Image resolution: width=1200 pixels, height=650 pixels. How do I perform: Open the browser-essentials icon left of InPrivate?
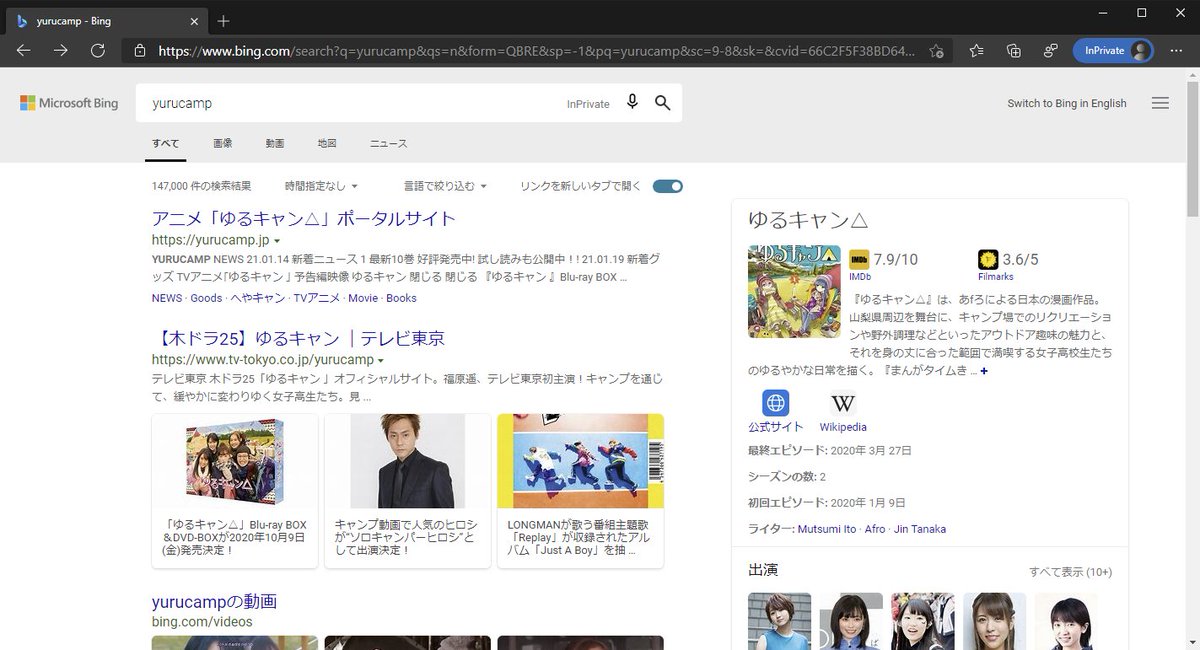[x=1050, y=50]
